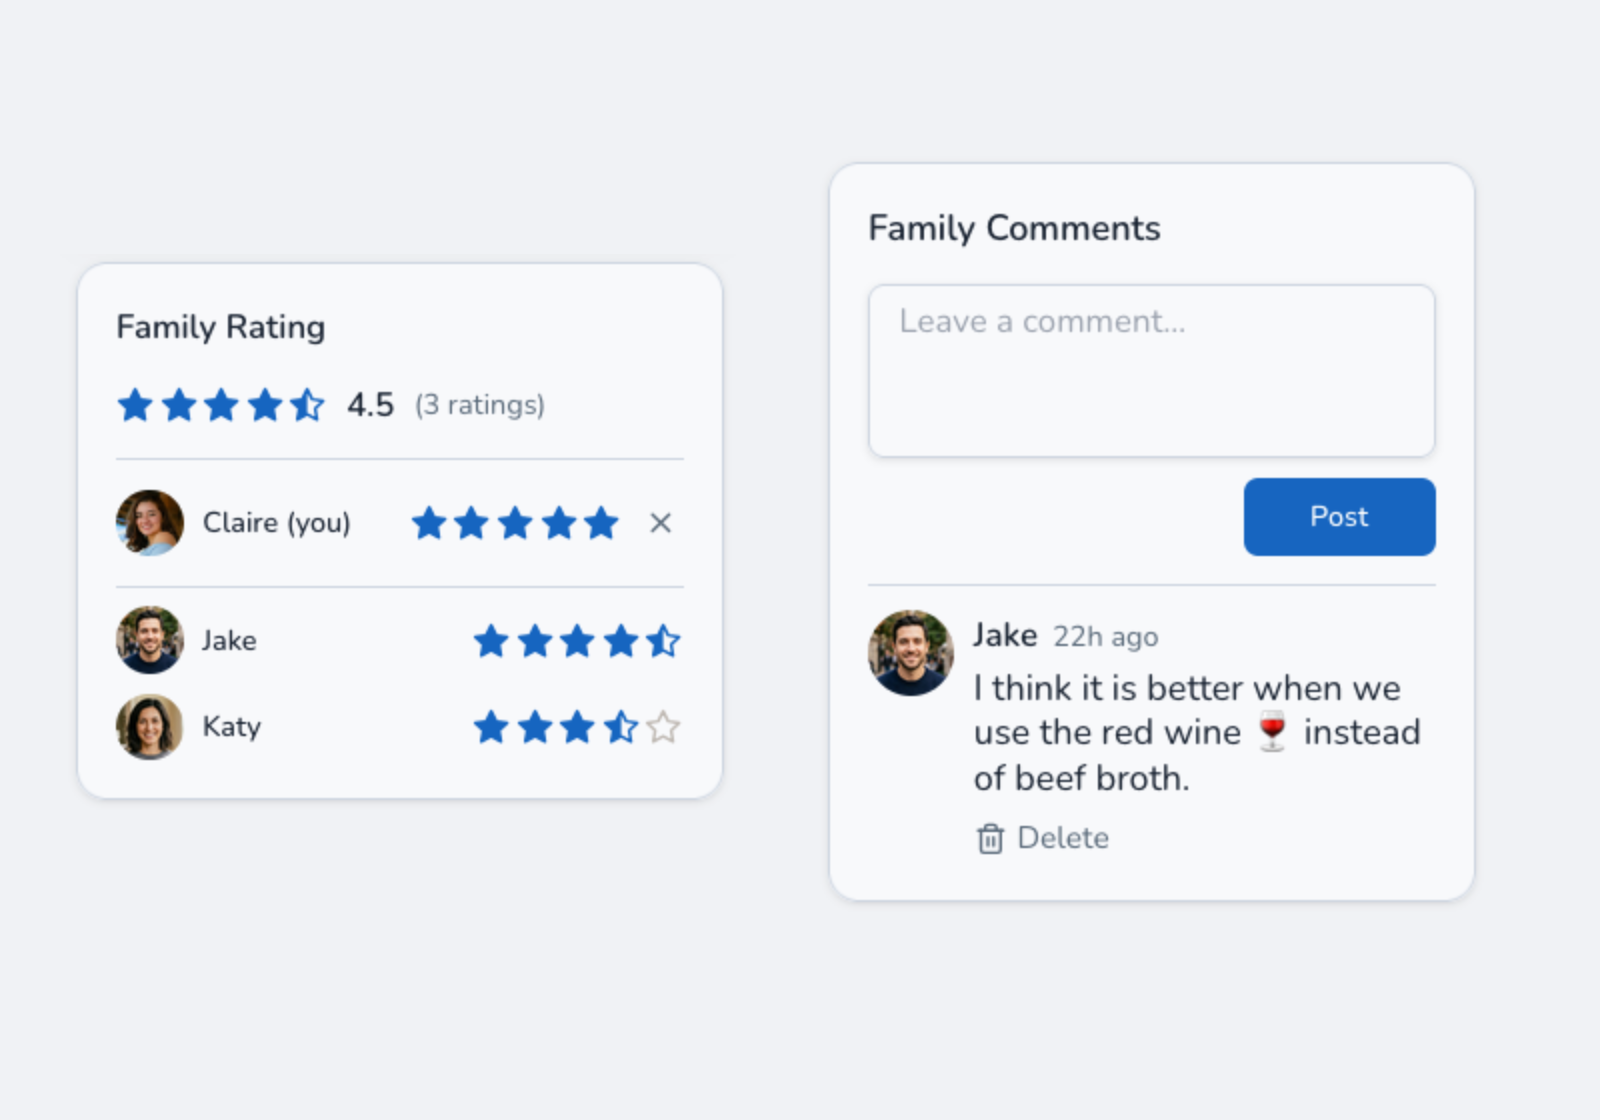Viewport: 1600px width, 1120px height.
Task: Click the 4.5 average rating value
Action: coord(370,405)
